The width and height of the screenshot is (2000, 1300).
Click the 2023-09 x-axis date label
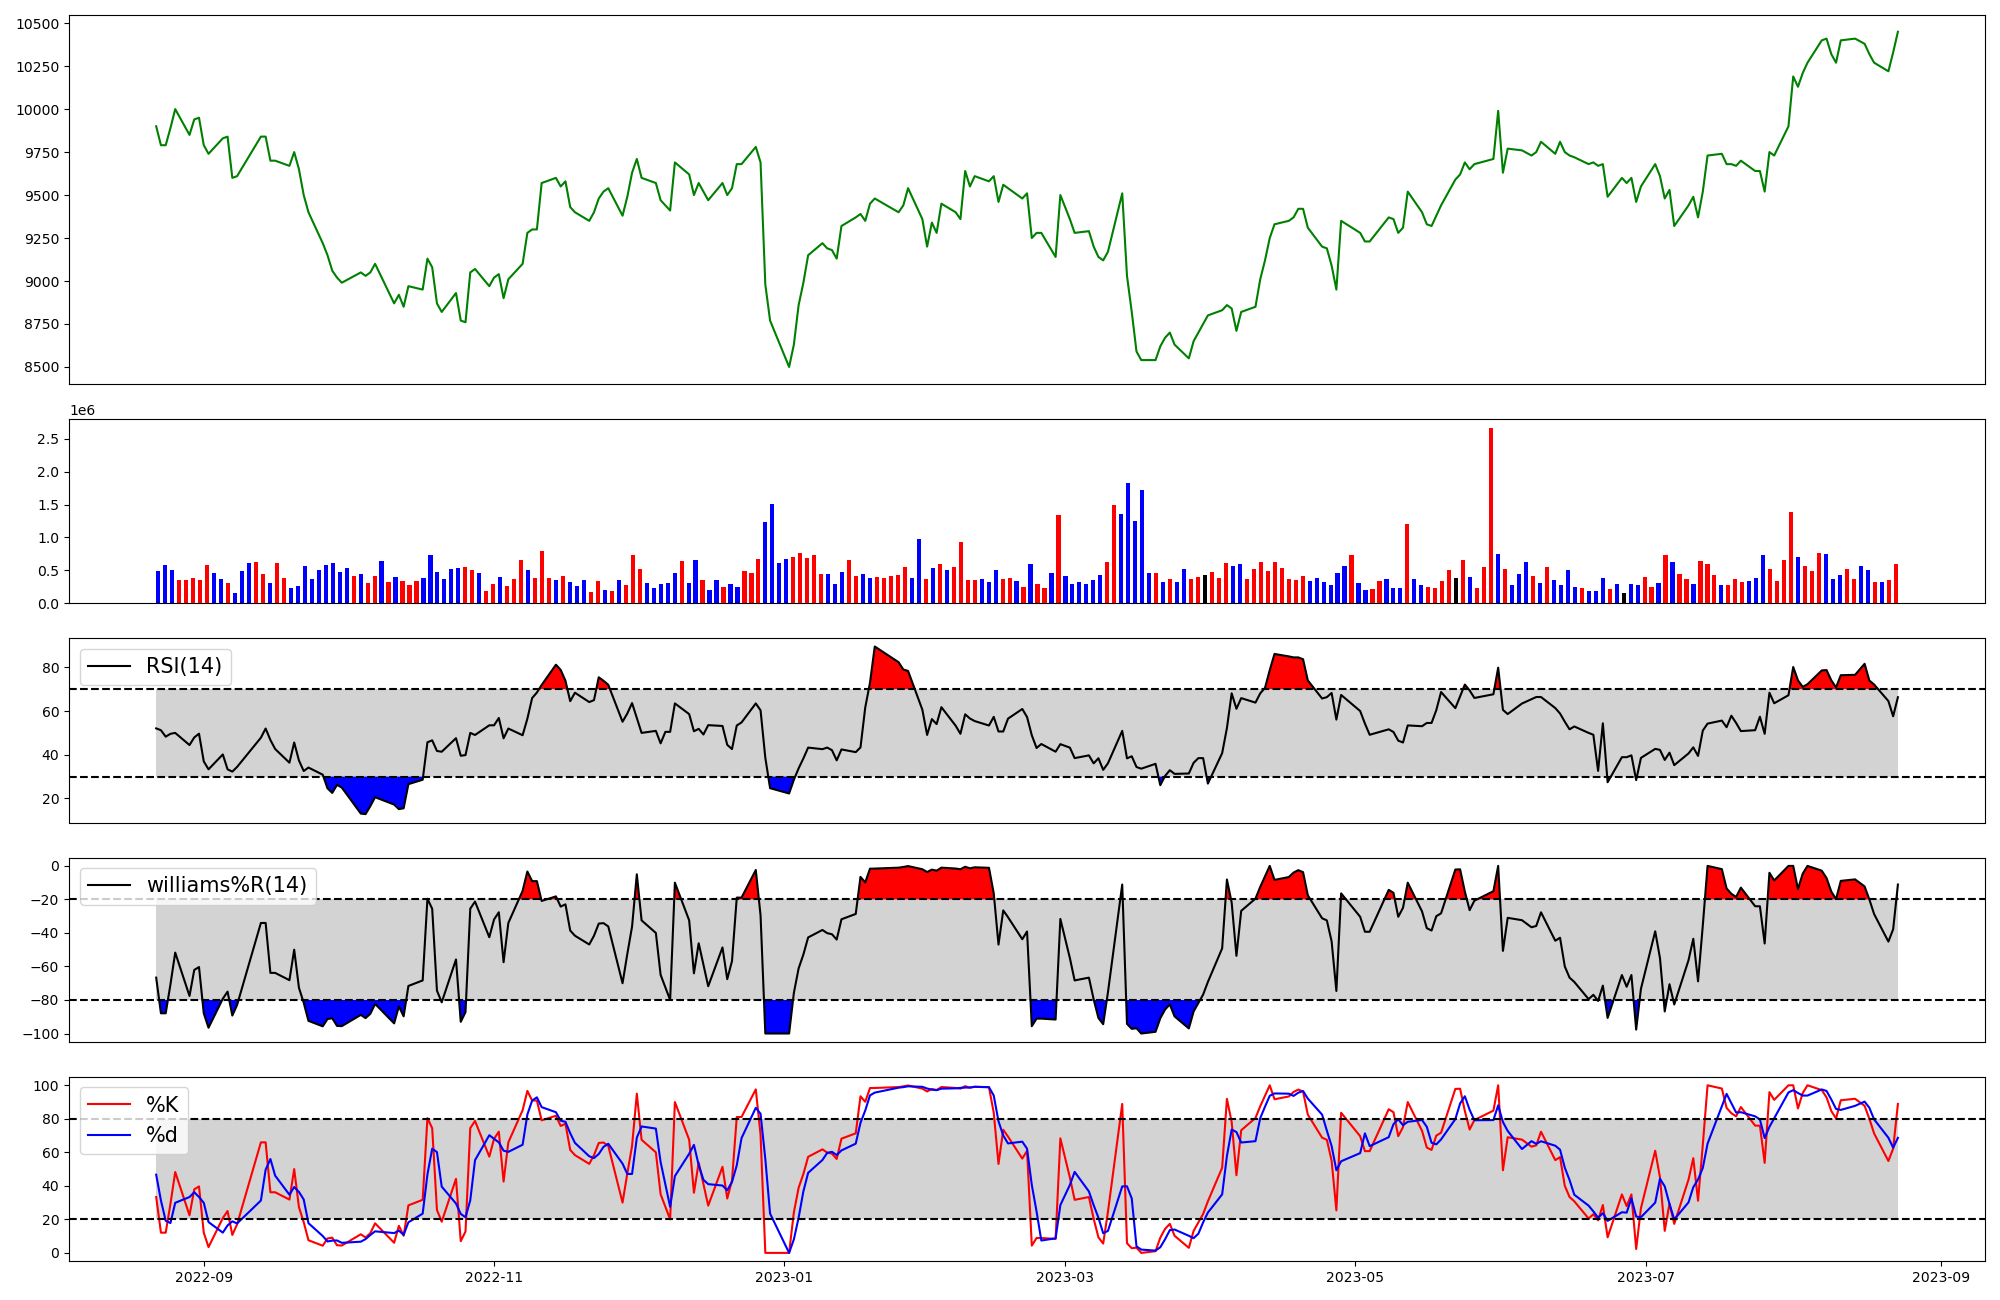tap(1941, 1277)
